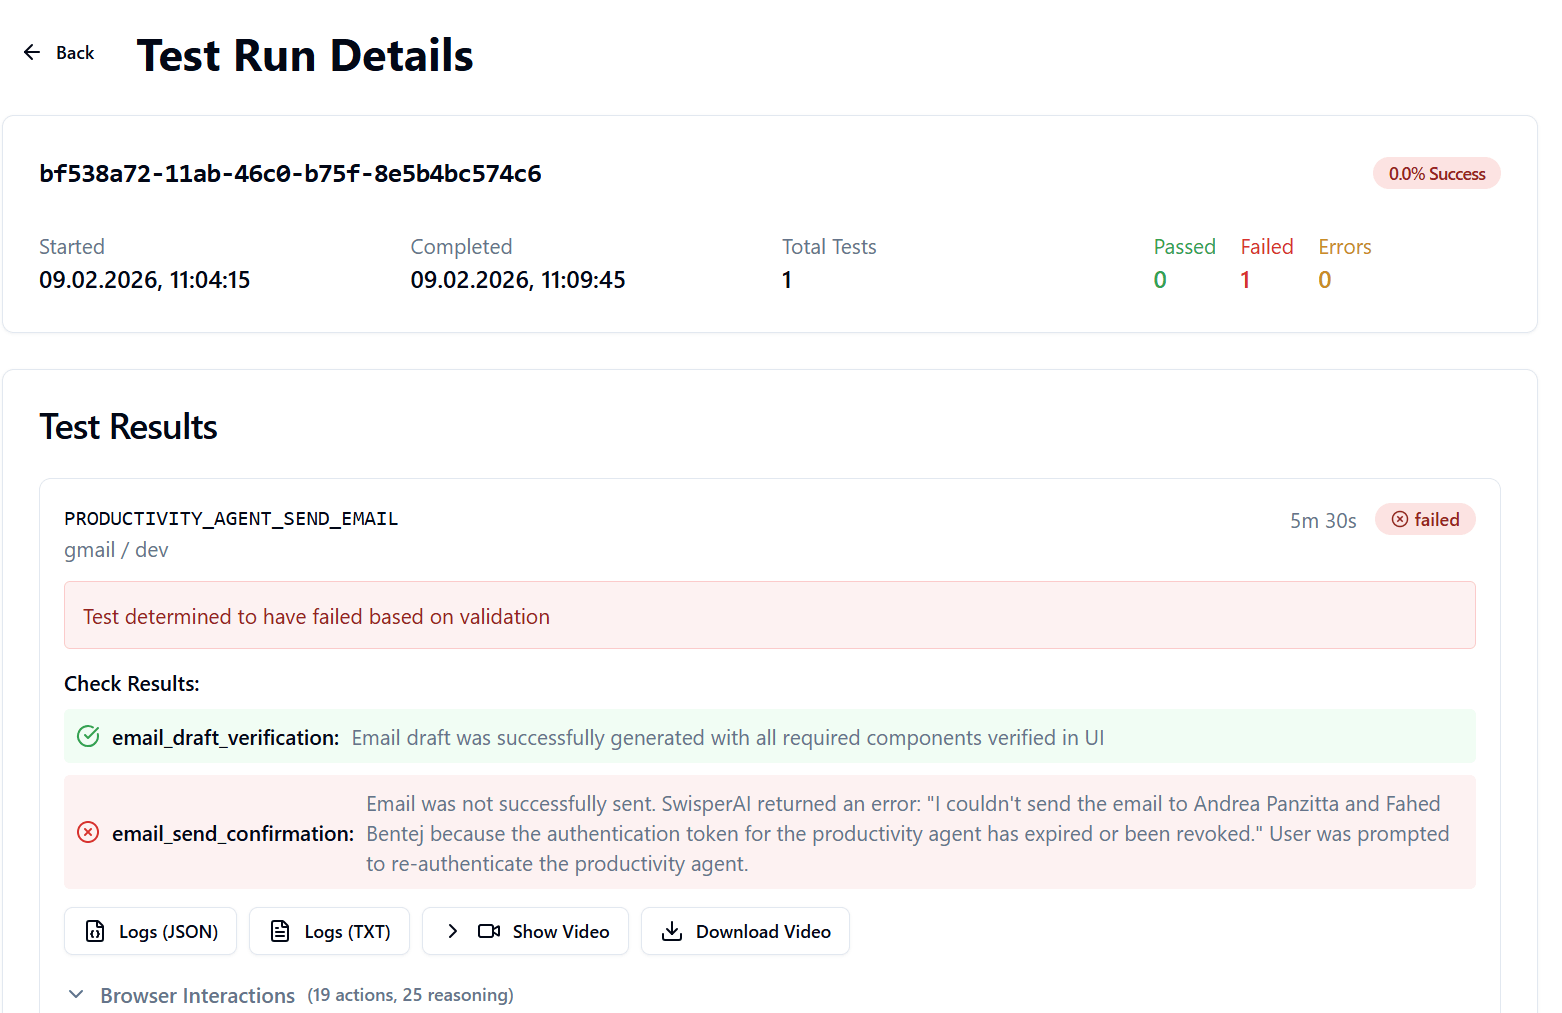Click the JSON file icon on Logs (JSON)

pyautogui.click(x=94, y=931)
